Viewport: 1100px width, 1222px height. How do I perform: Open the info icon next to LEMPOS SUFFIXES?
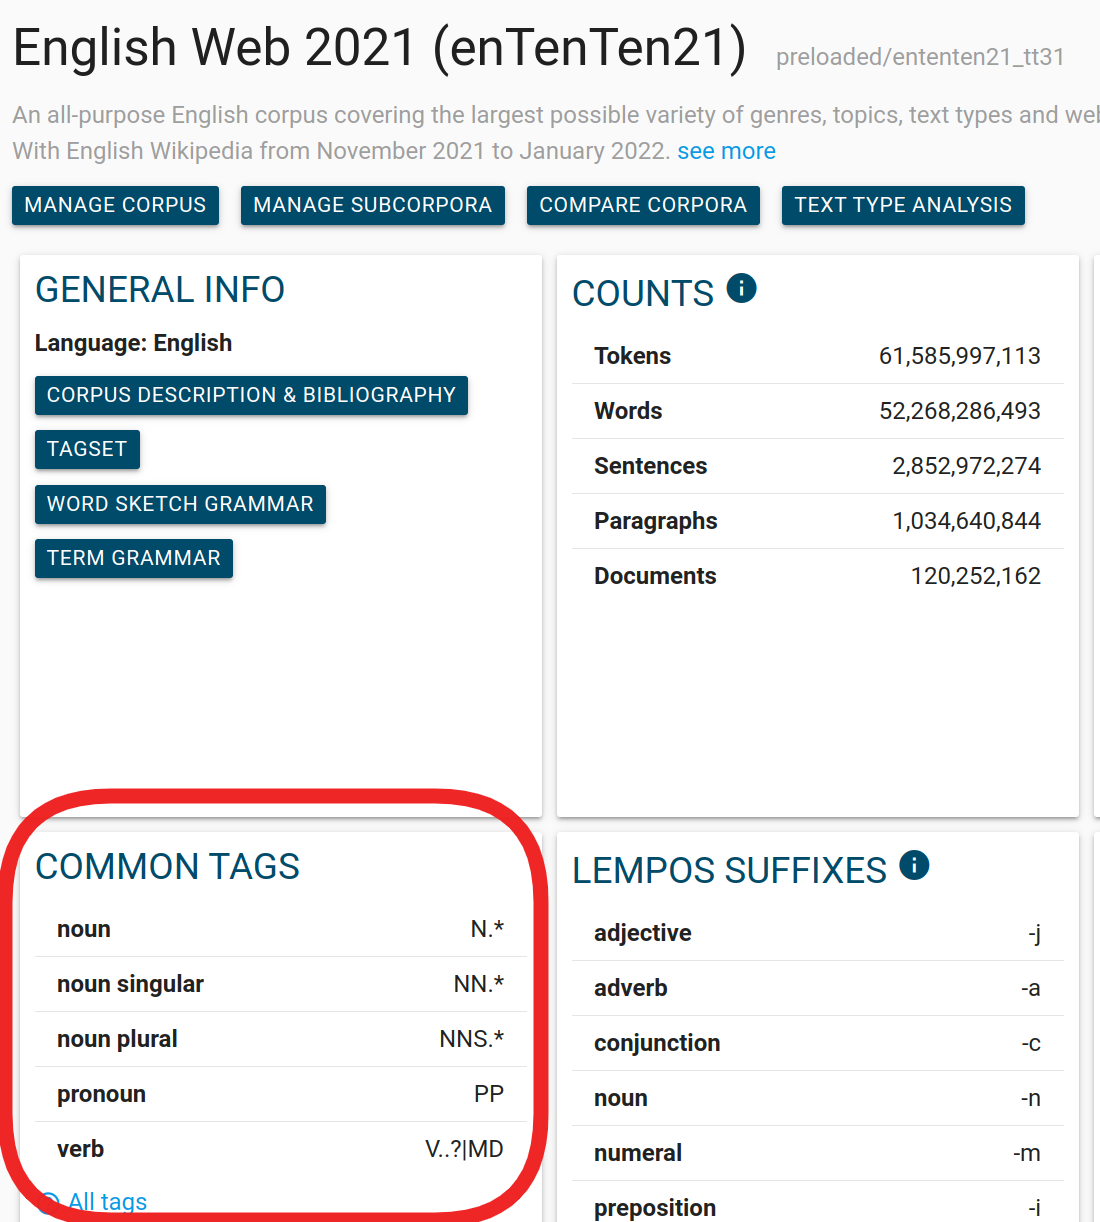[x=914, y=866]
